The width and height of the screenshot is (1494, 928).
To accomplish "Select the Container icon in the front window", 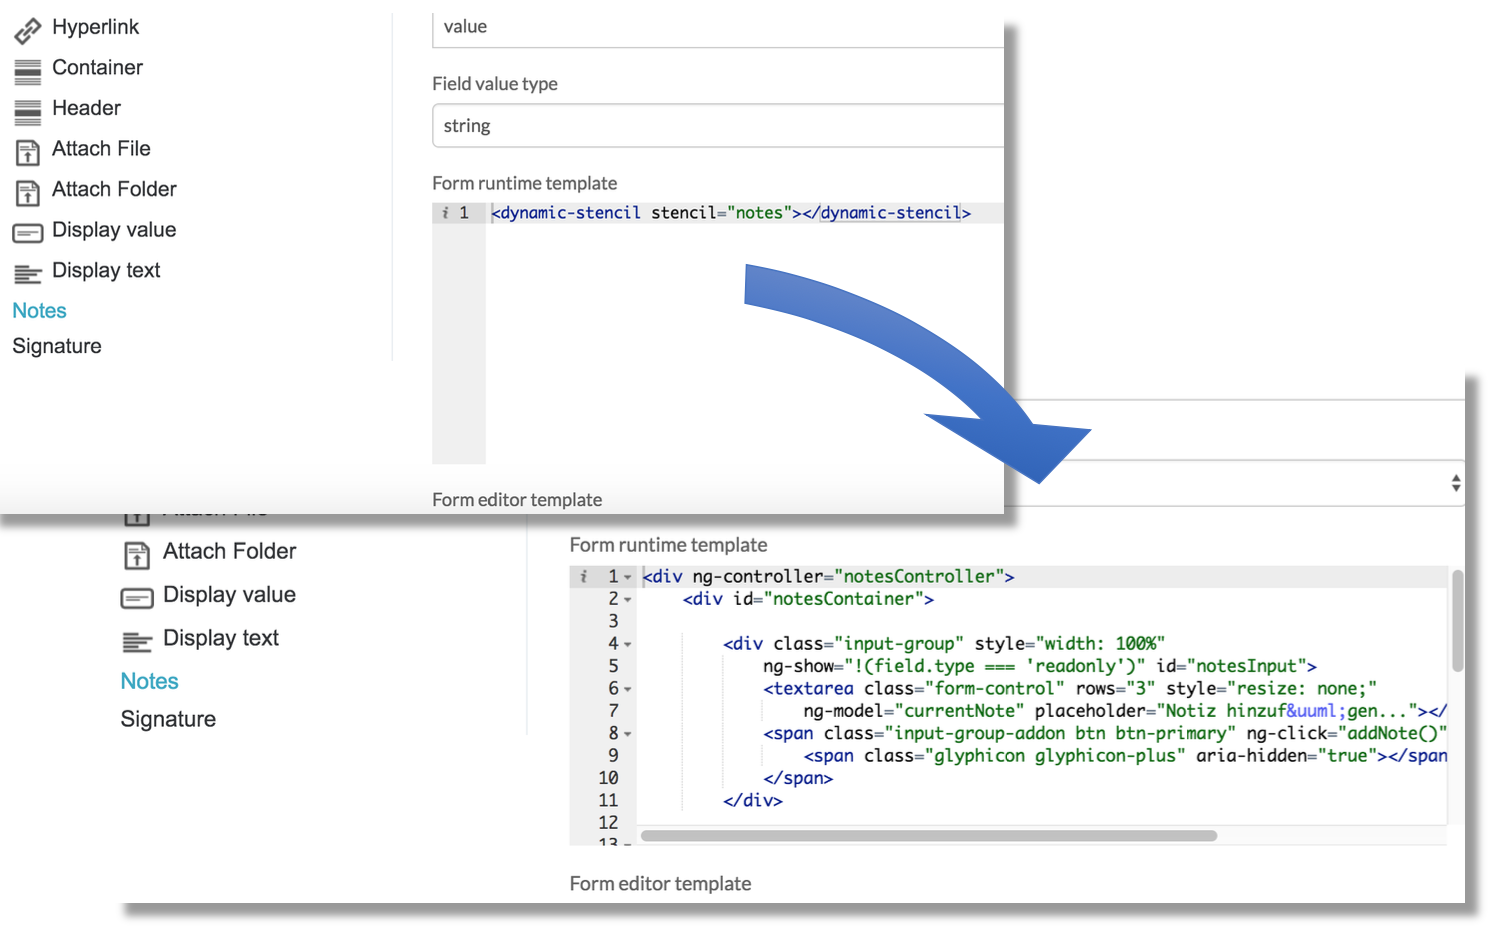I will click(x=27, y=70).
